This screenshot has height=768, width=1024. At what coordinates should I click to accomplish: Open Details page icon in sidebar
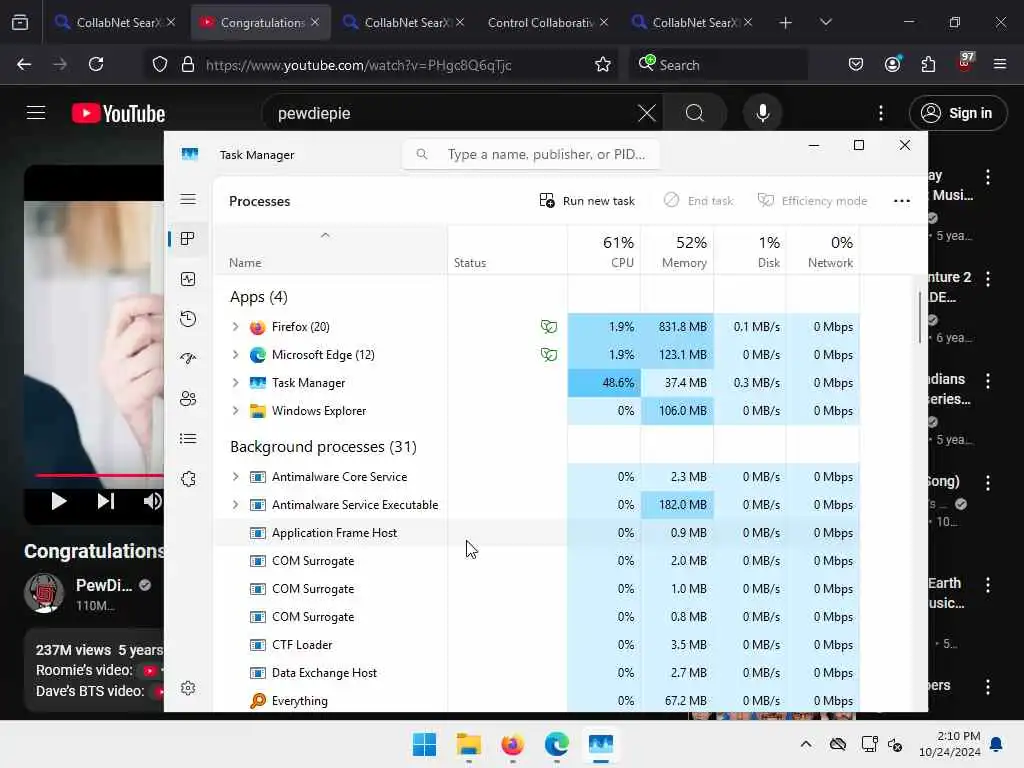[188, 438]
